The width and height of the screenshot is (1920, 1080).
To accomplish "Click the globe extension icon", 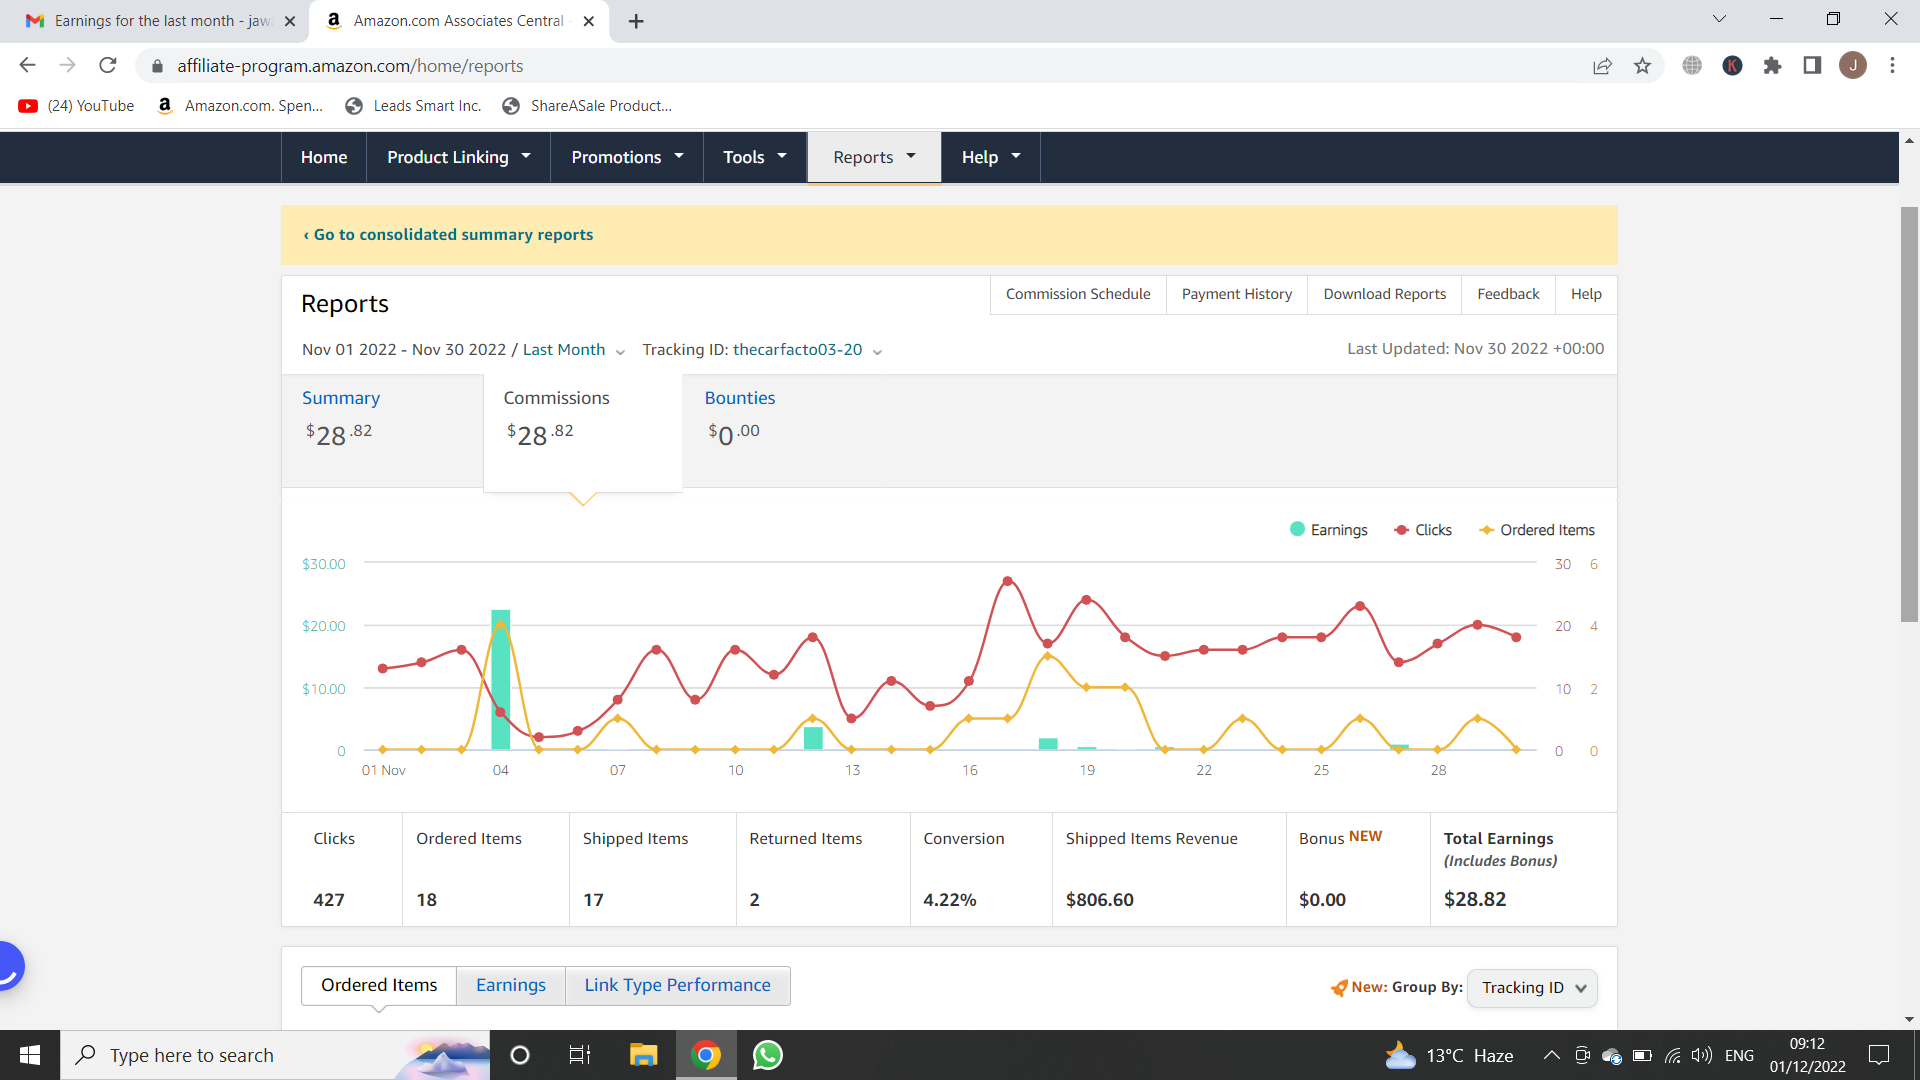I will [x=1692, y=66].
